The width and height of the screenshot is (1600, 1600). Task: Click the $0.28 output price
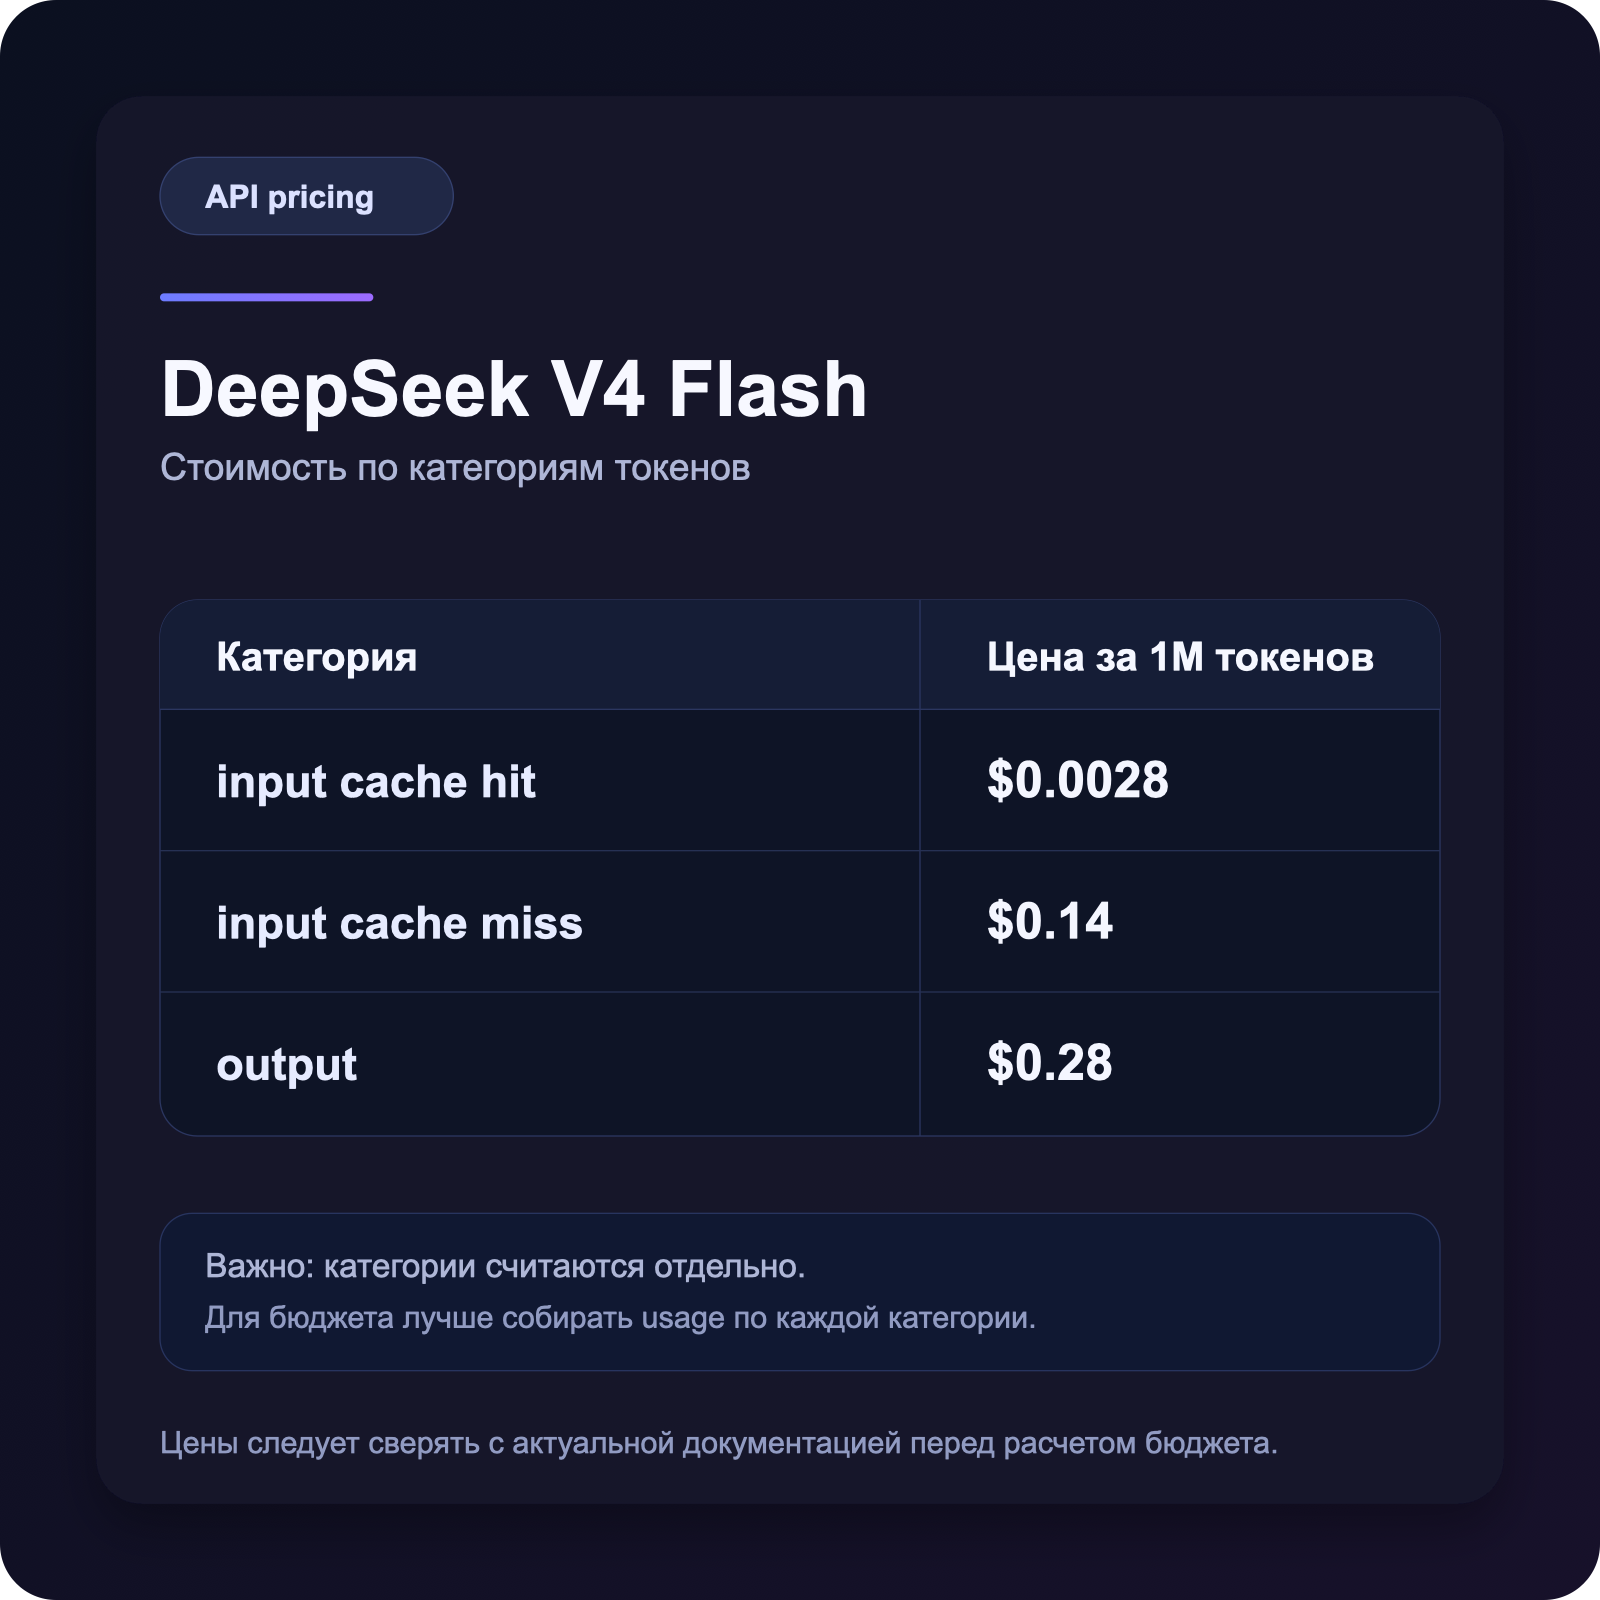[x=1049, y=1062]
